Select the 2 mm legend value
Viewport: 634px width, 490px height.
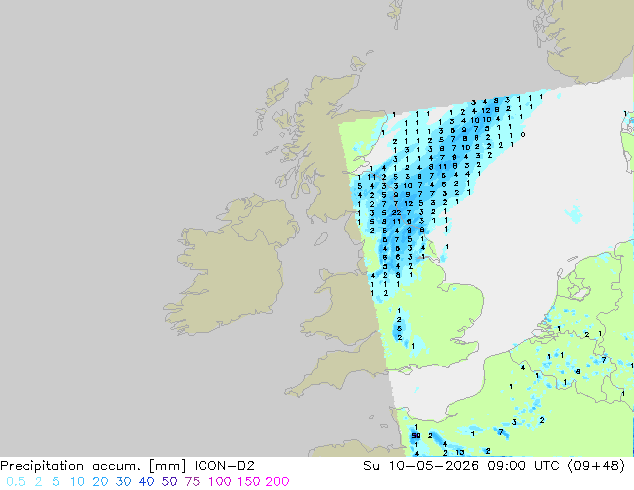38,482
